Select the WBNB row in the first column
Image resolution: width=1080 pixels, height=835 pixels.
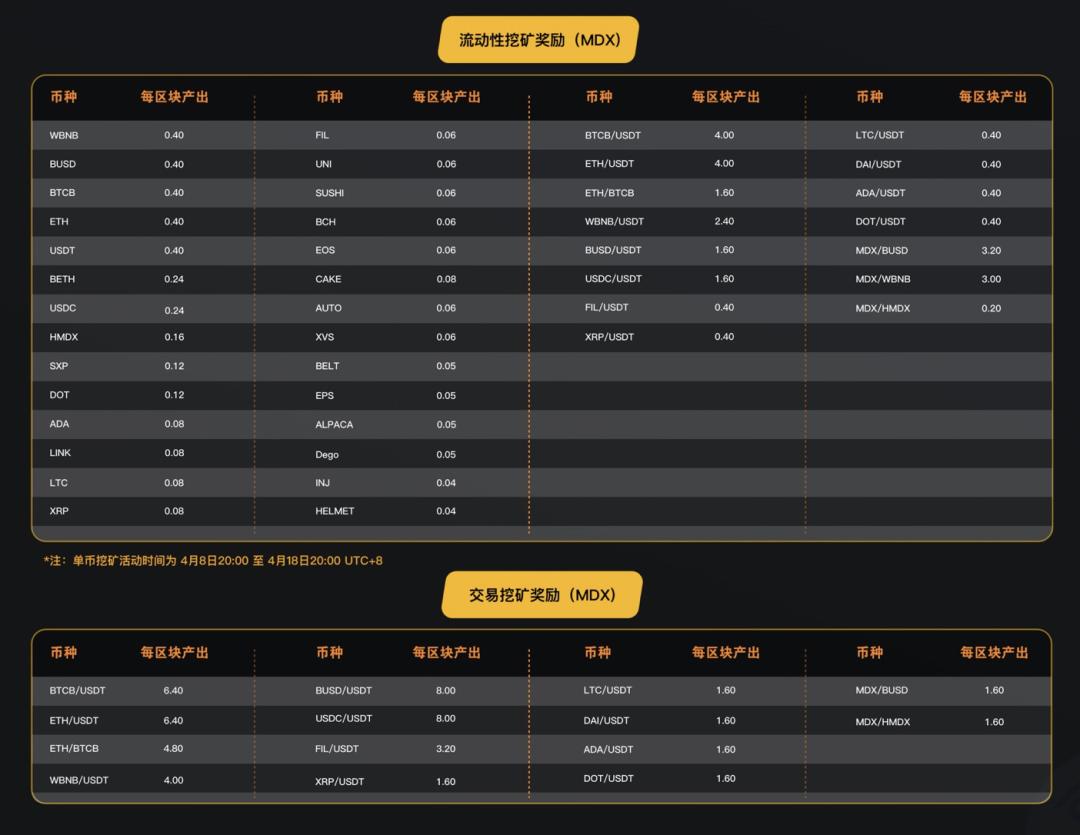coord(62,135)
